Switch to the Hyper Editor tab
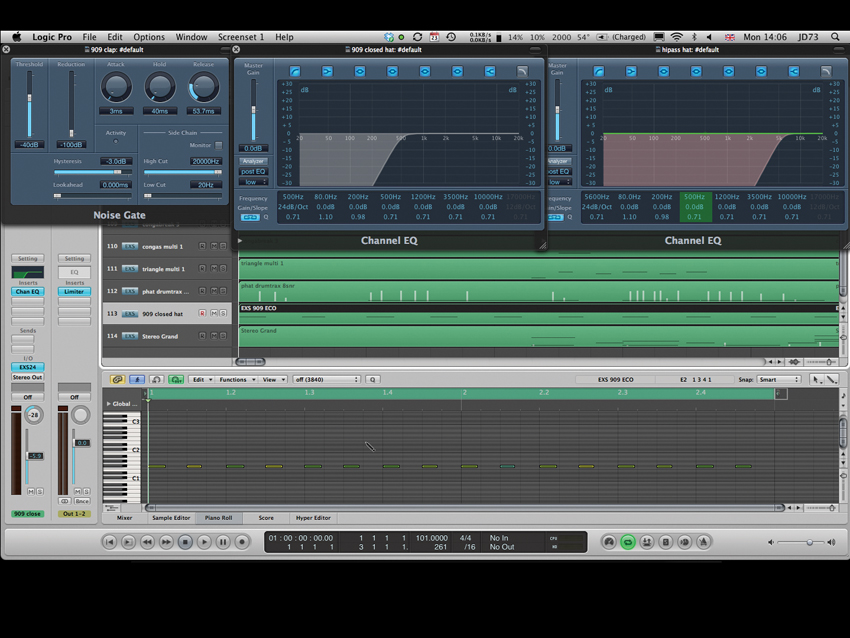 pos(313,518)
